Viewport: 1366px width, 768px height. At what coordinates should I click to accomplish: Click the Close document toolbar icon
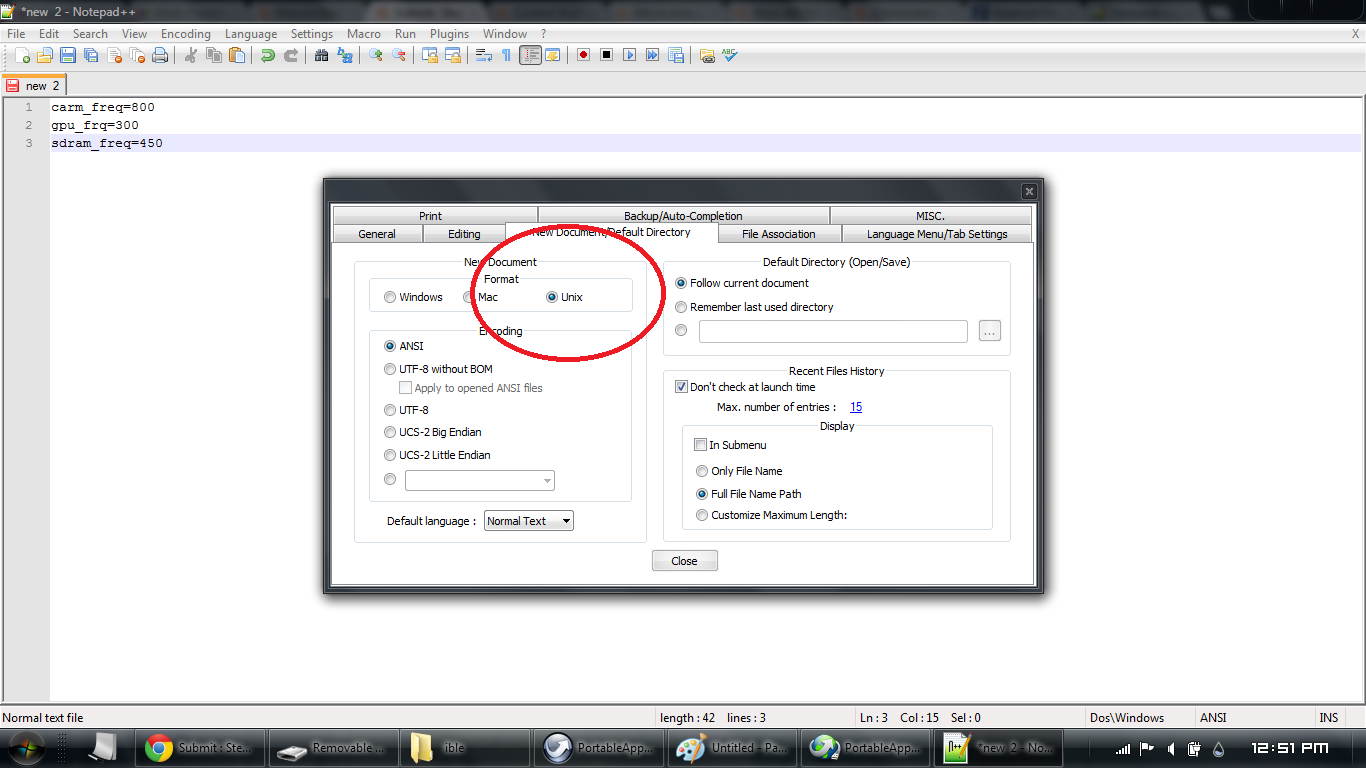pyautogui.click(x=114, y=56)
